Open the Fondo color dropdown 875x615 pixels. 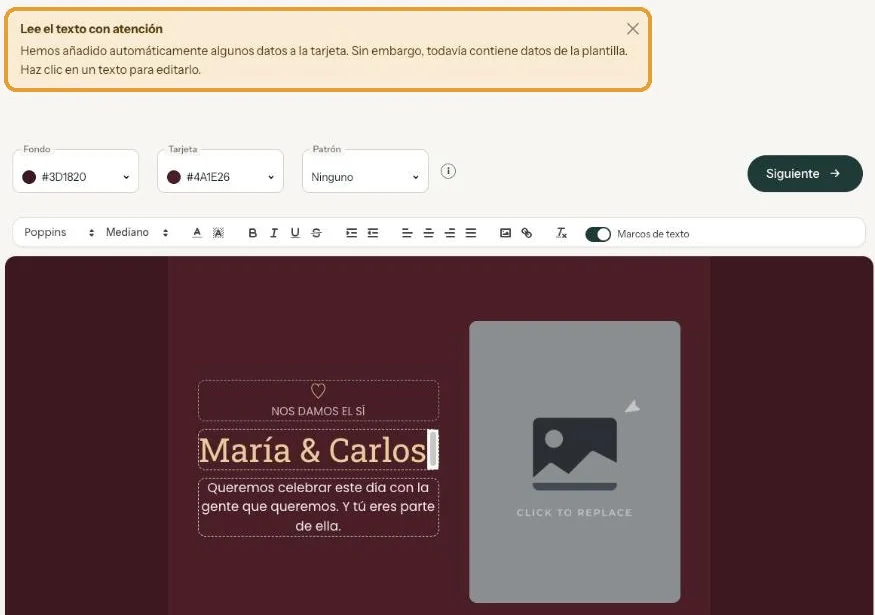[75, 171]
